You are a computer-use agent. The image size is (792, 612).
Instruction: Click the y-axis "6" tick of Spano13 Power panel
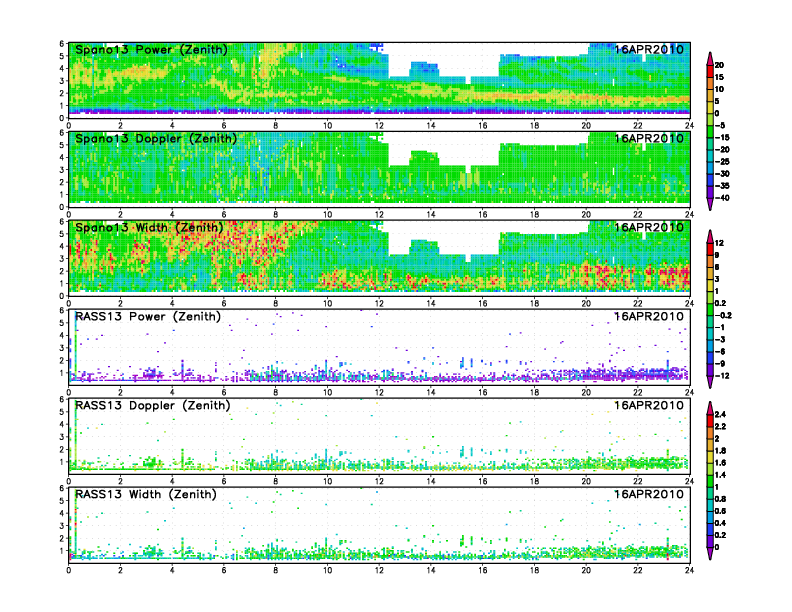pos(62,44)
